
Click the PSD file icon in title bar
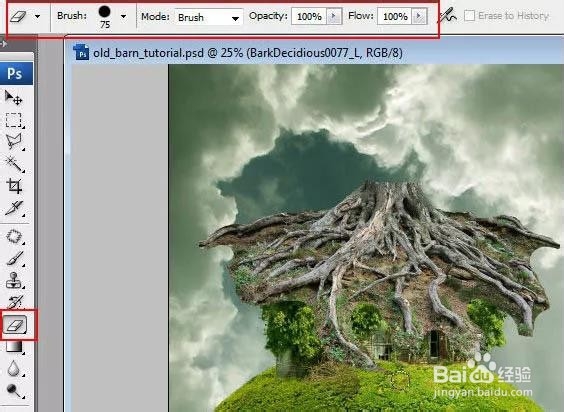point(81,52)
